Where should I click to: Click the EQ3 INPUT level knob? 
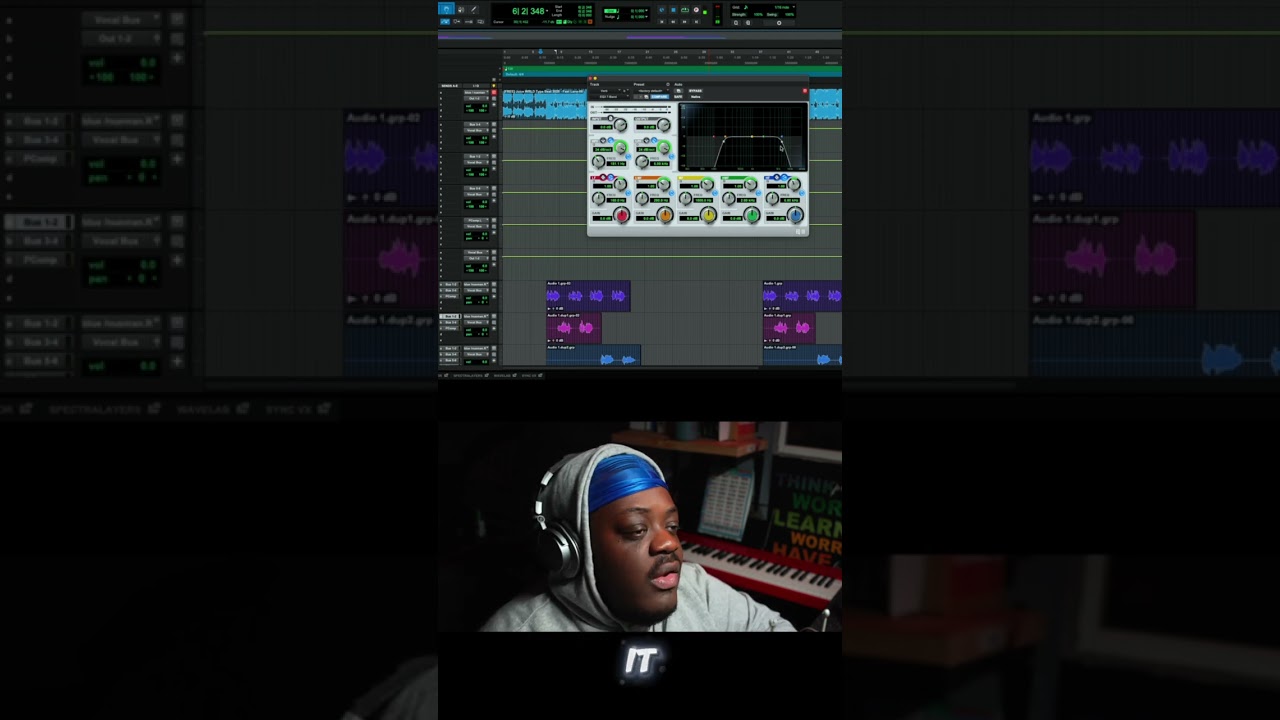coord(621,125)
